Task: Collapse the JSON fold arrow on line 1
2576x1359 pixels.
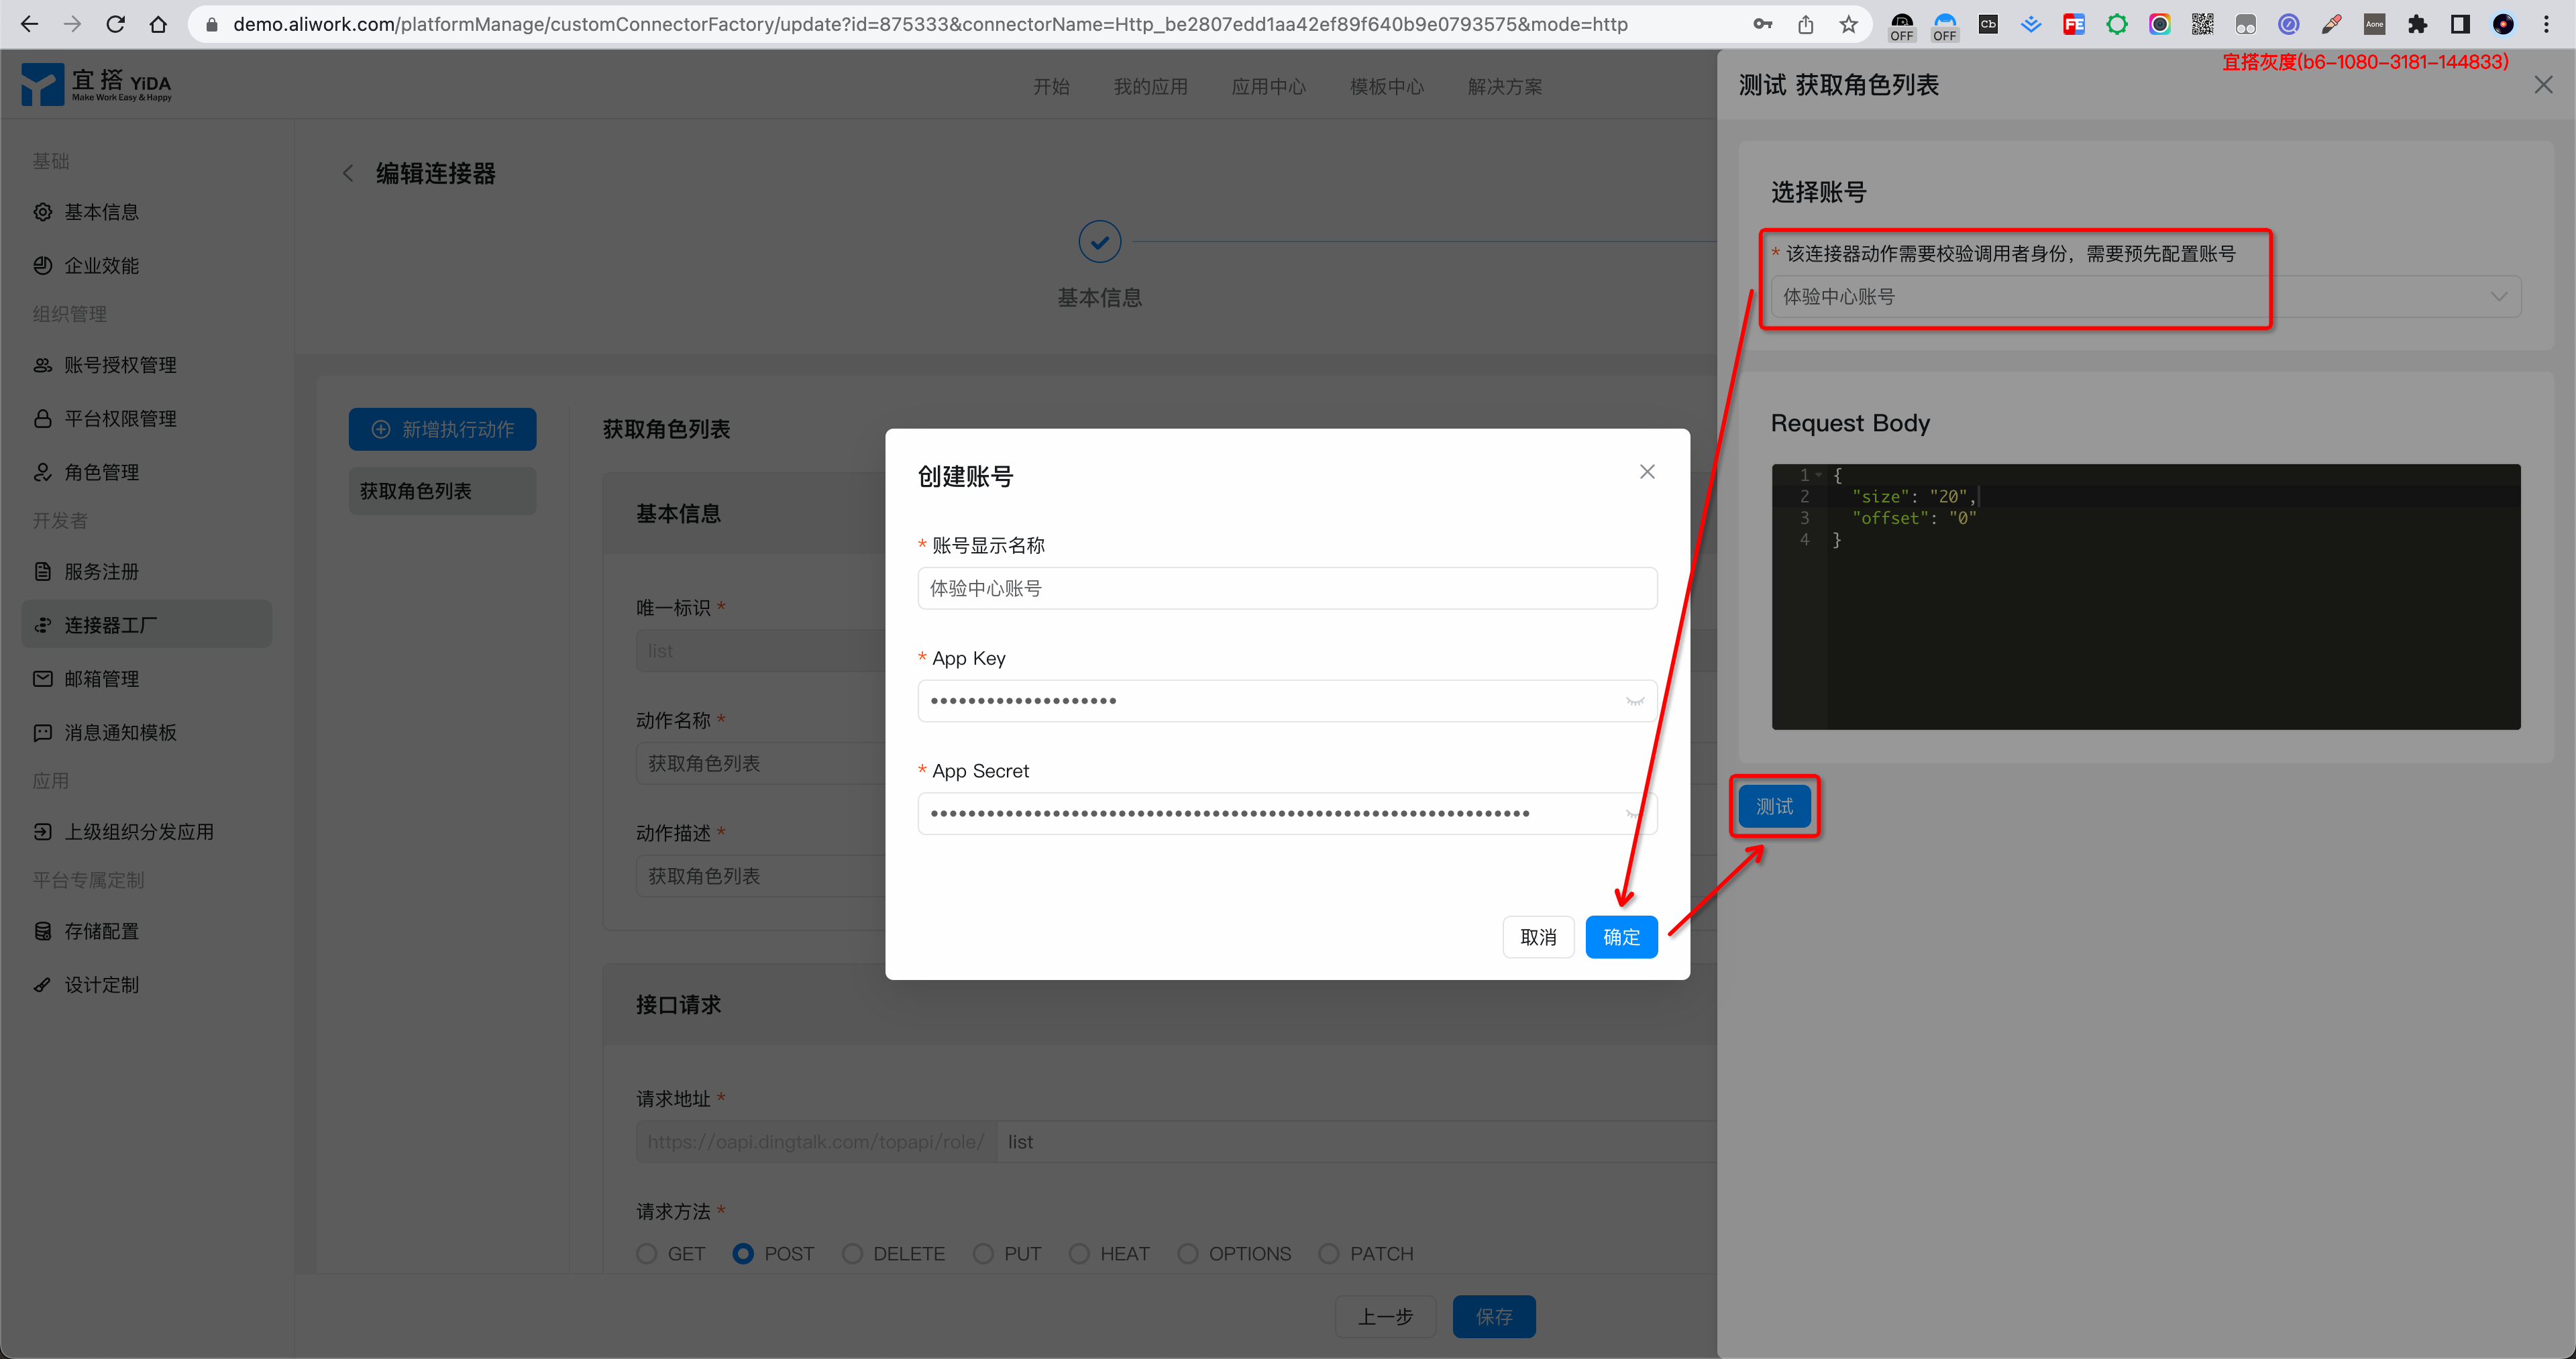Action: 1819,475
